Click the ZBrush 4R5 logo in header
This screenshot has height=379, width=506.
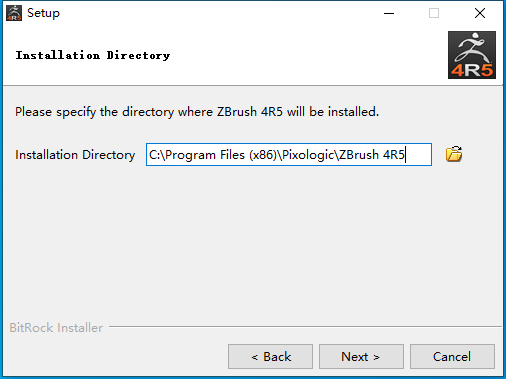(x=472, y=55)
